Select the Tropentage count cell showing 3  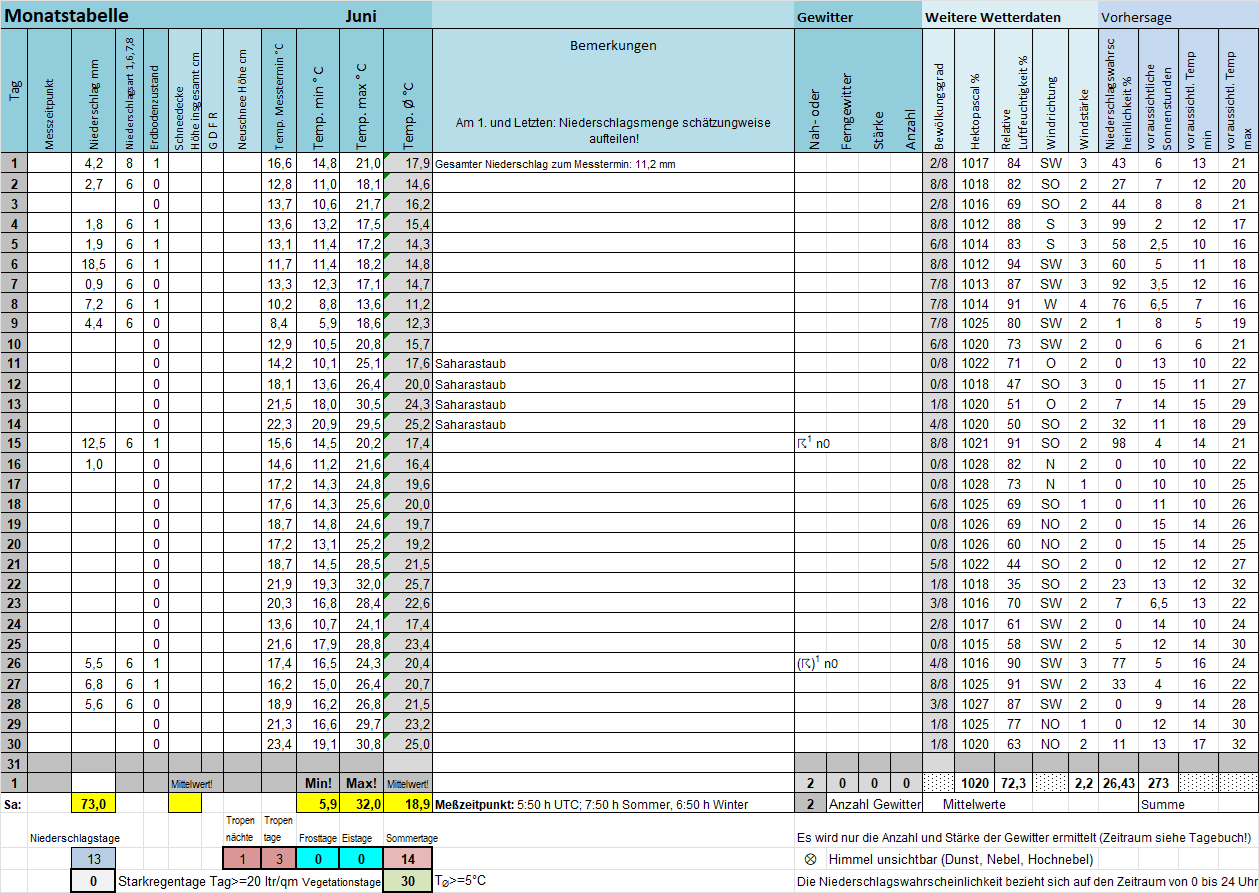[x=279, y=859]
